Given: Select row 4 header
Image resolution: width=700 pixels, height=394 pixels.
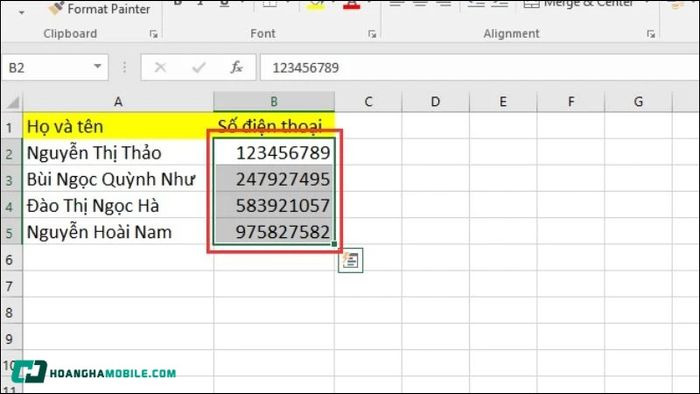Looking at the screenshot, I should point(12,206).
